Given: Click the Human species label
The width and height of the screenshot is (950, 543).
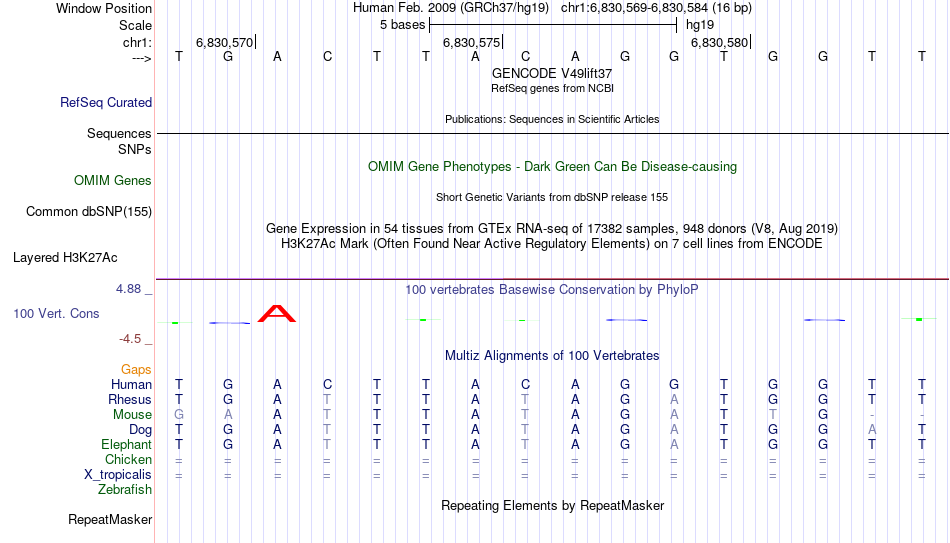Looking at the screenshot, I should (x=131, y=384).
